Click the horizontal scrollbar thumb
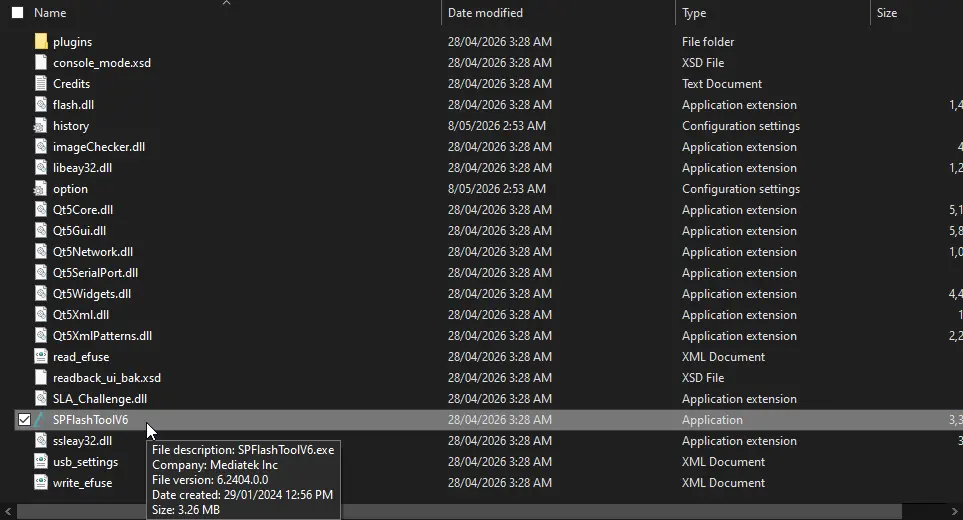 pyautogui.click(x=459, y=511)
